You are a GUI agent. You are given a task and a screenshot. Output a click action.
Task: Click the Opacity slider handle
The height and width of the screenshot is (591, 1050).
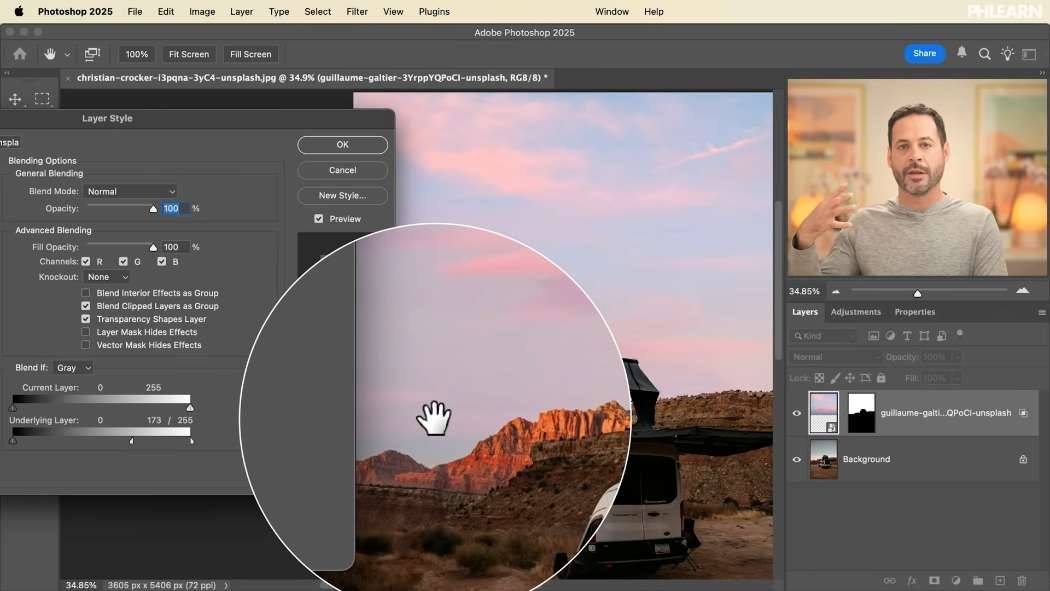coord(153,209)
